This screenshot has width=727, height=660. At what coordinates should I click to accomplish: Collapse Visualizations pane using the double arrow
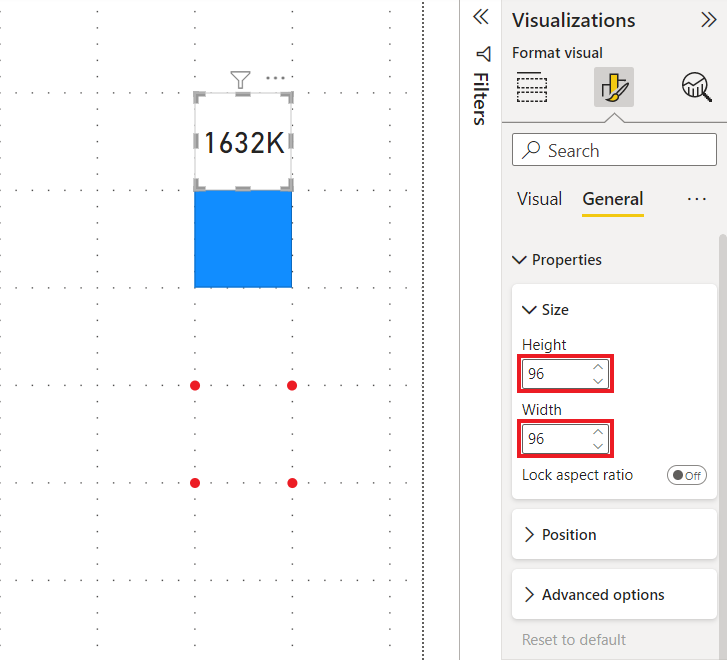(708, 20)
